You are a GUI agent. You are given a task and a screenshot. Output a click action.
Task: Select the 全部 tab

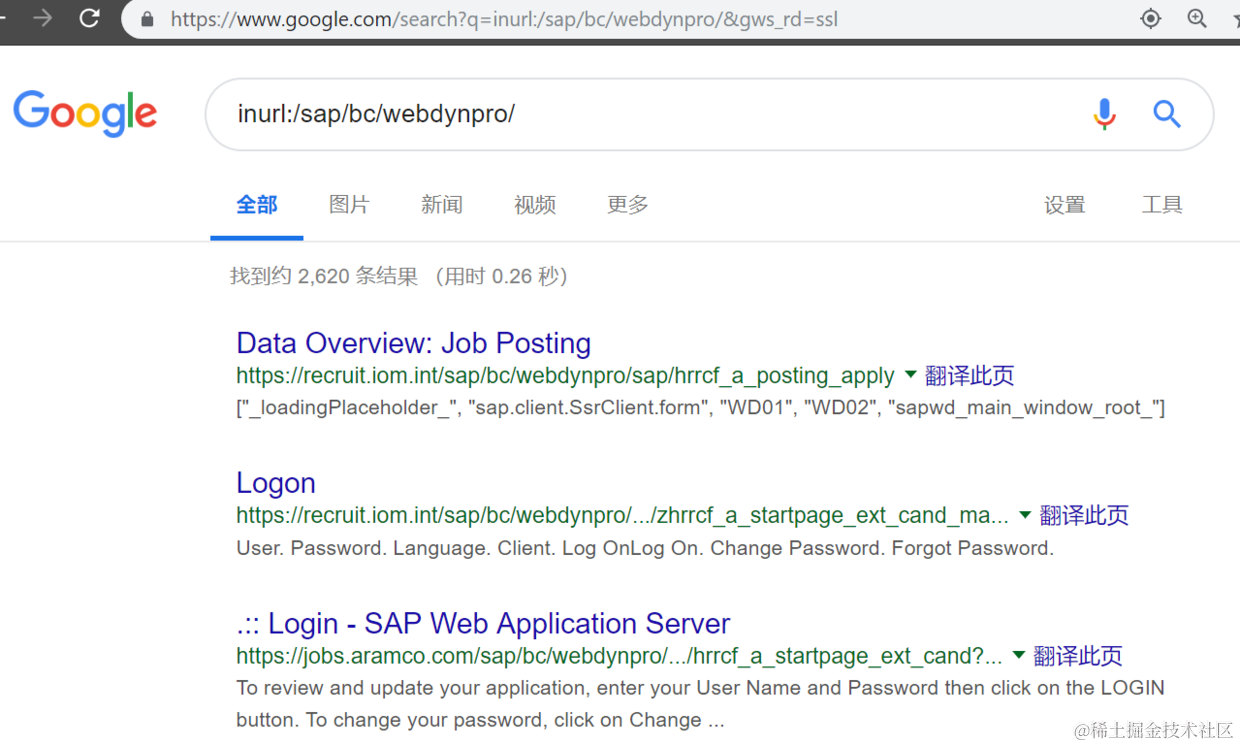(257, 205)
